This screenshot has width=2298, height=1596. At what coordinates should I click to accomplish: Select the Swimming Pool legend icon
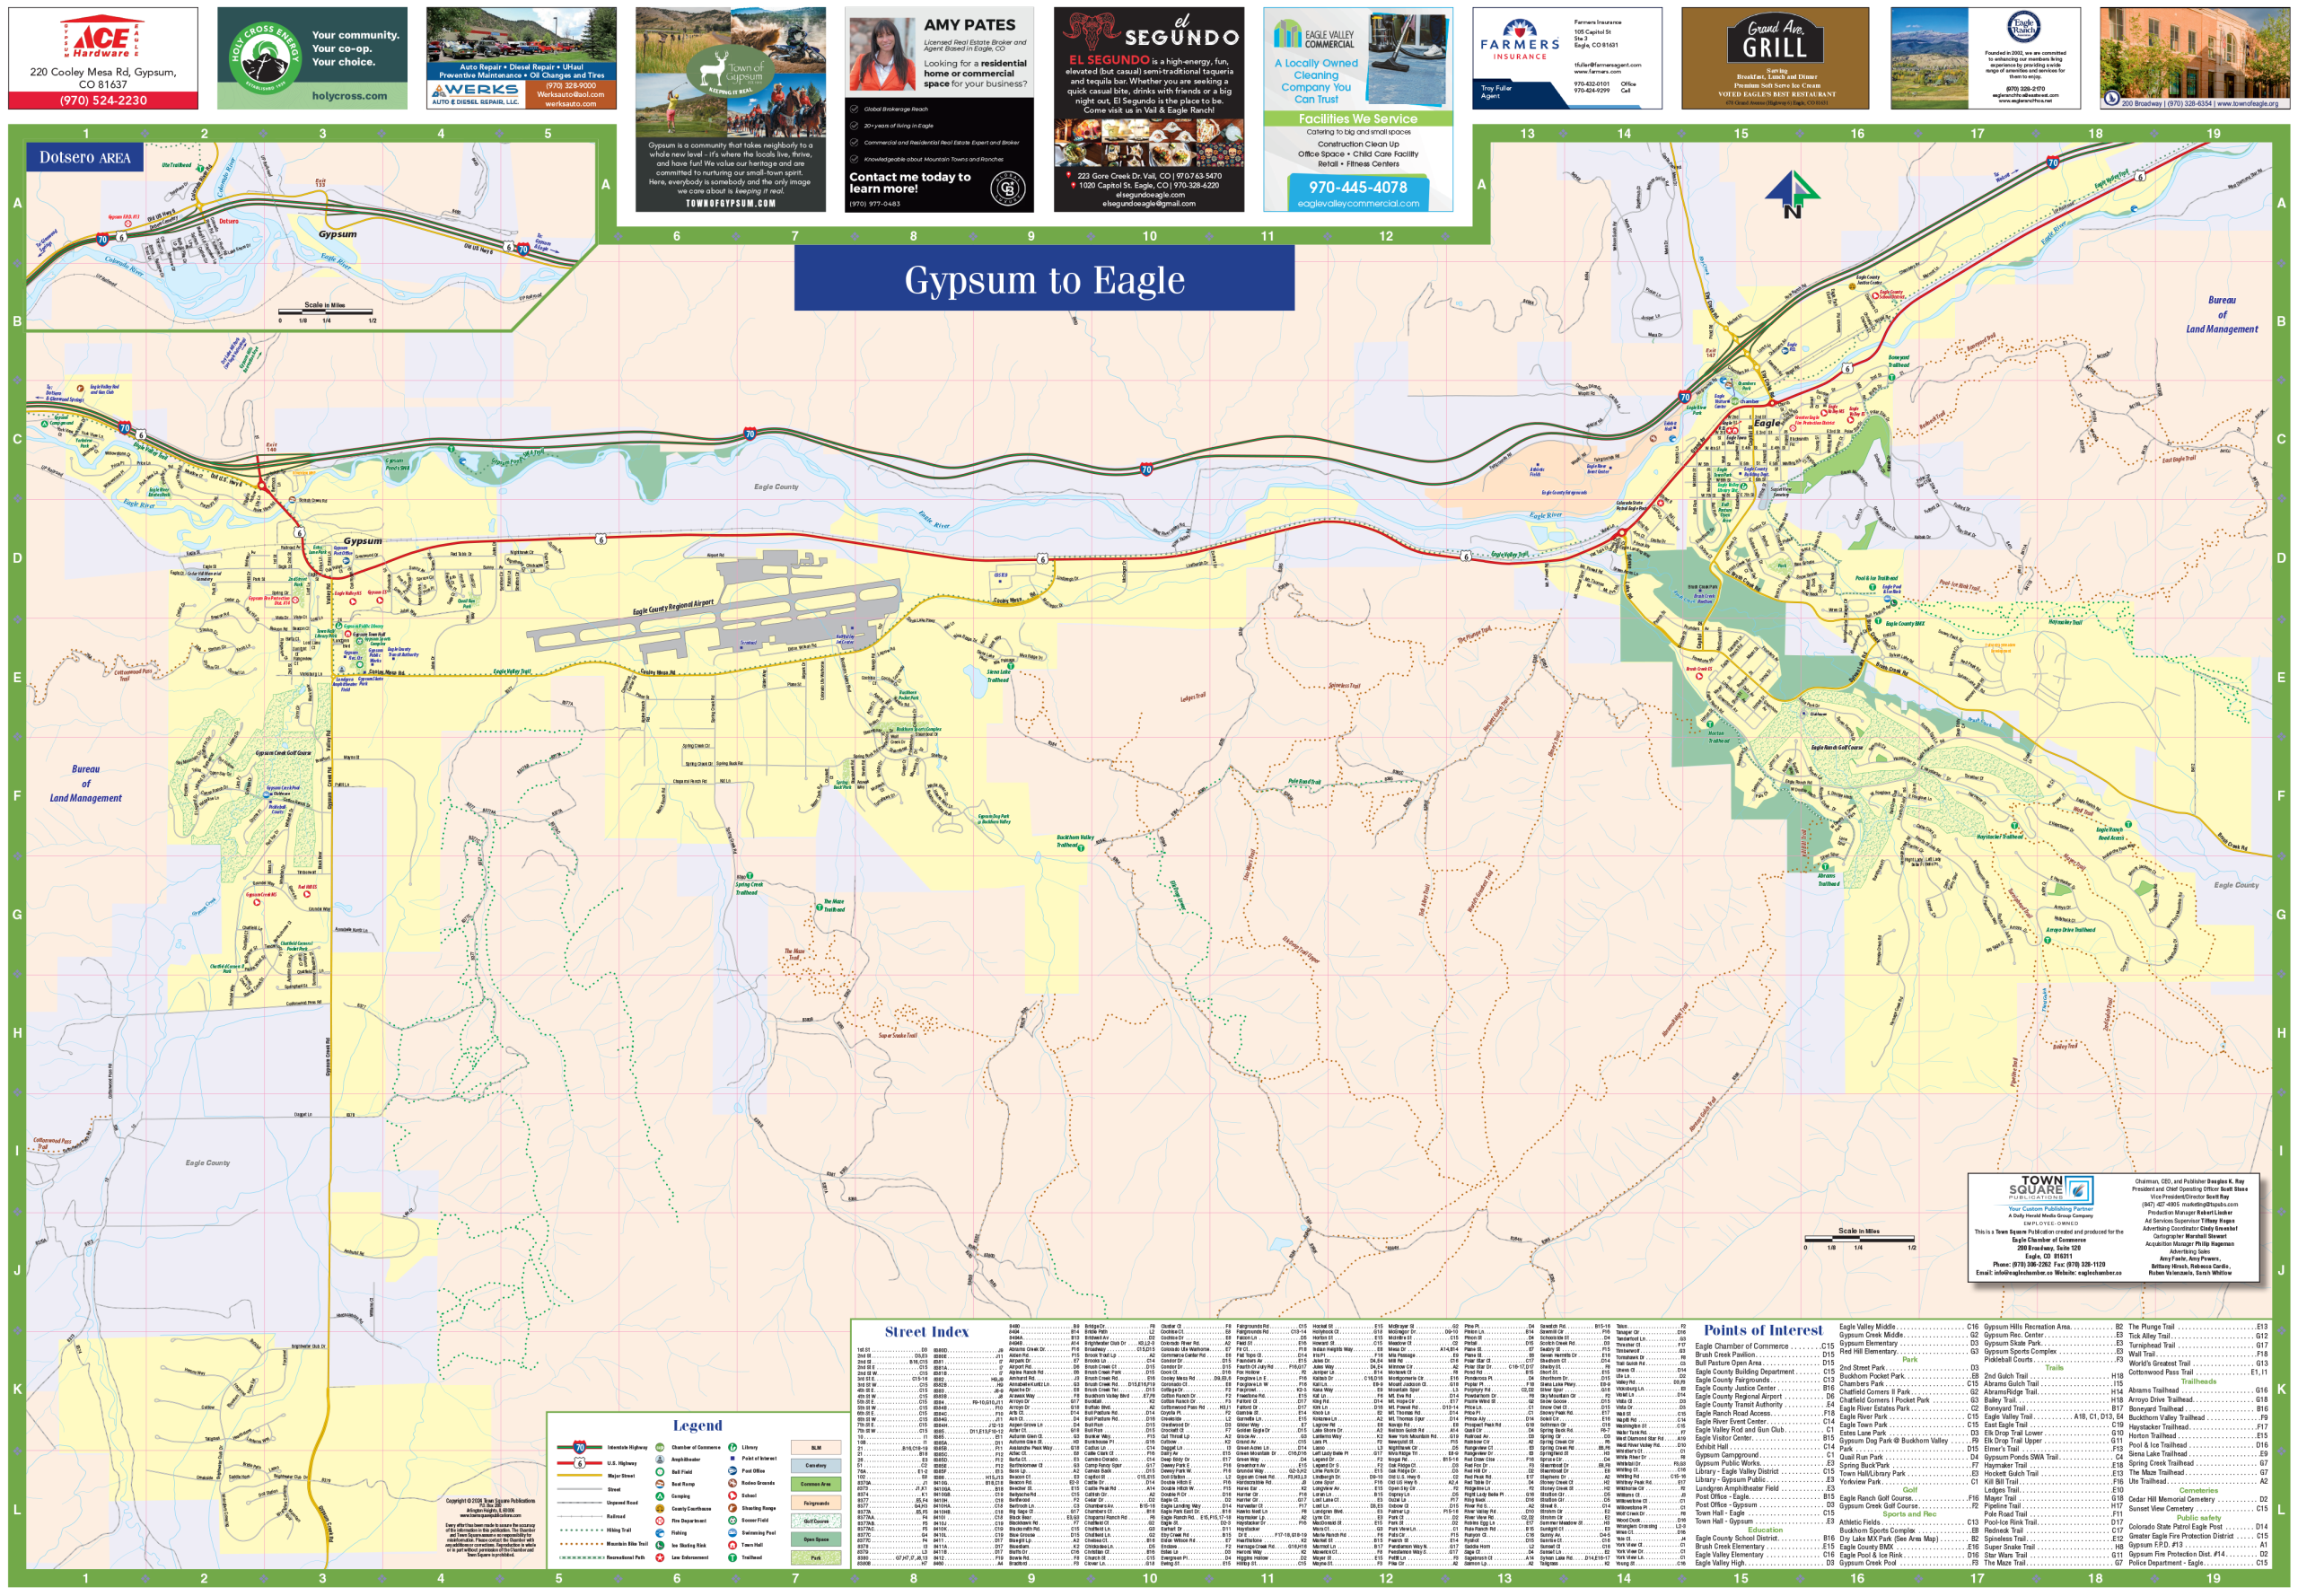tap(733, 1533)
